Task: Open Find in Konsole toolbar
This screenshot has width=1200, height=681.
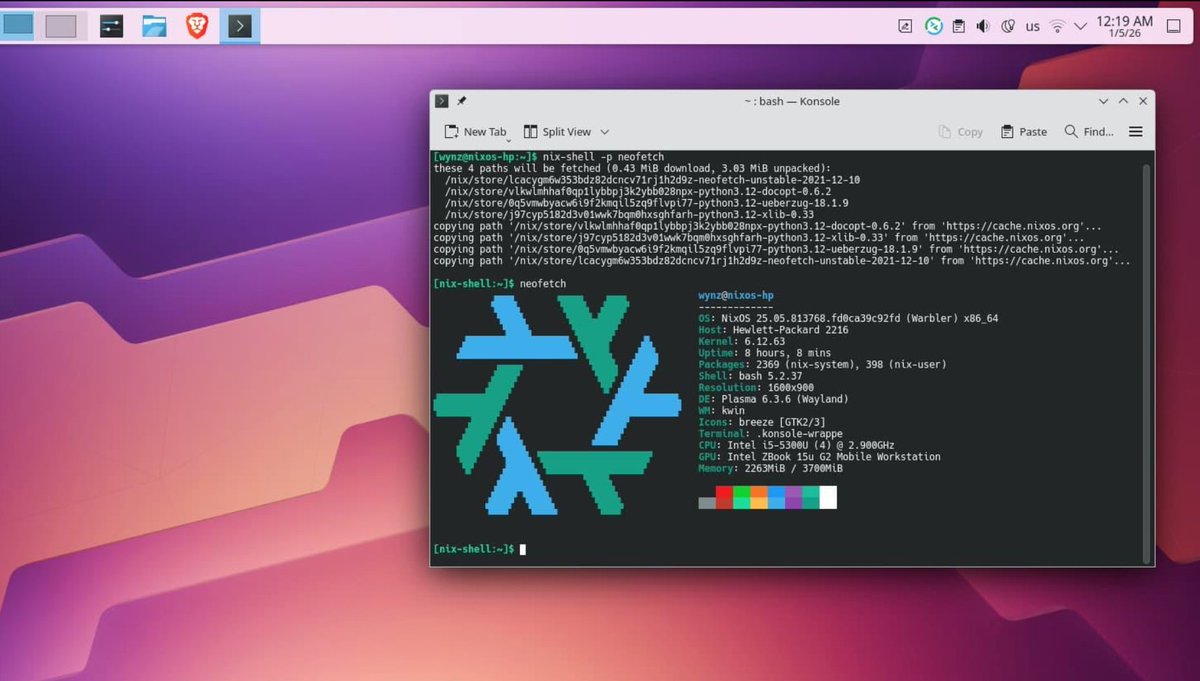Action: point(1089,132)
